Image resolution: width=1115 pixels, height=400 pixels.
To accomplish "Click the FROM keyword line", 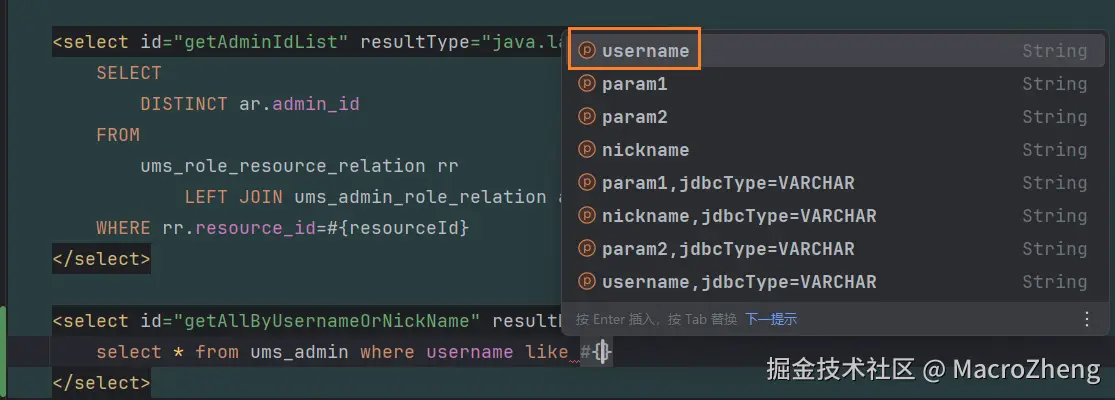I will coord(118,135).
